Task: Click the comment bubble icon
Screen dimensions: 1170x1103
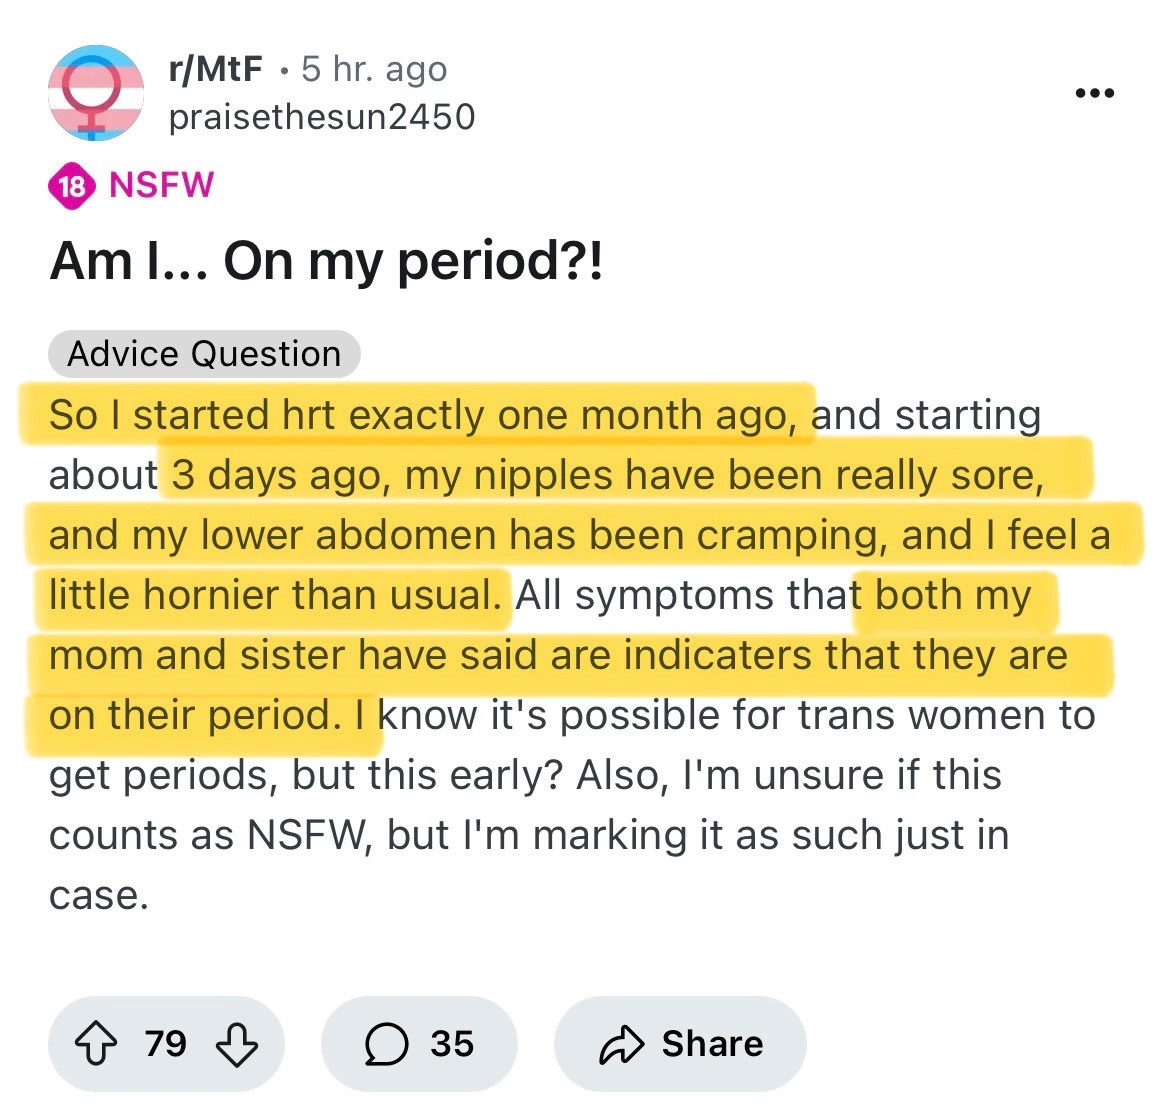Action: click(x=386, y=1044)
